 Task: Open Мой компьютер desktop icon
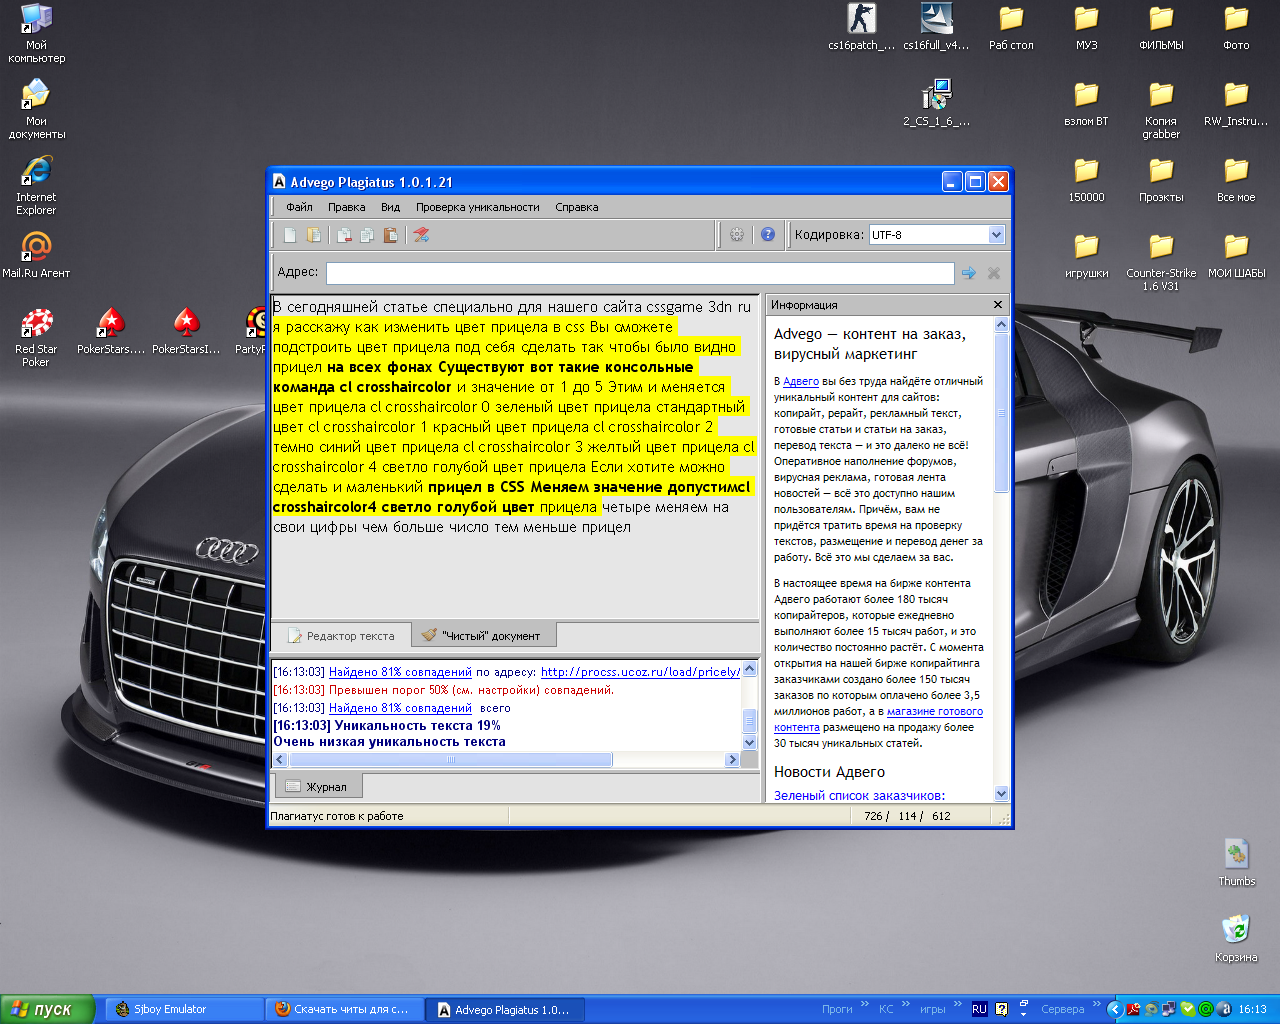[x=36, y=34]
